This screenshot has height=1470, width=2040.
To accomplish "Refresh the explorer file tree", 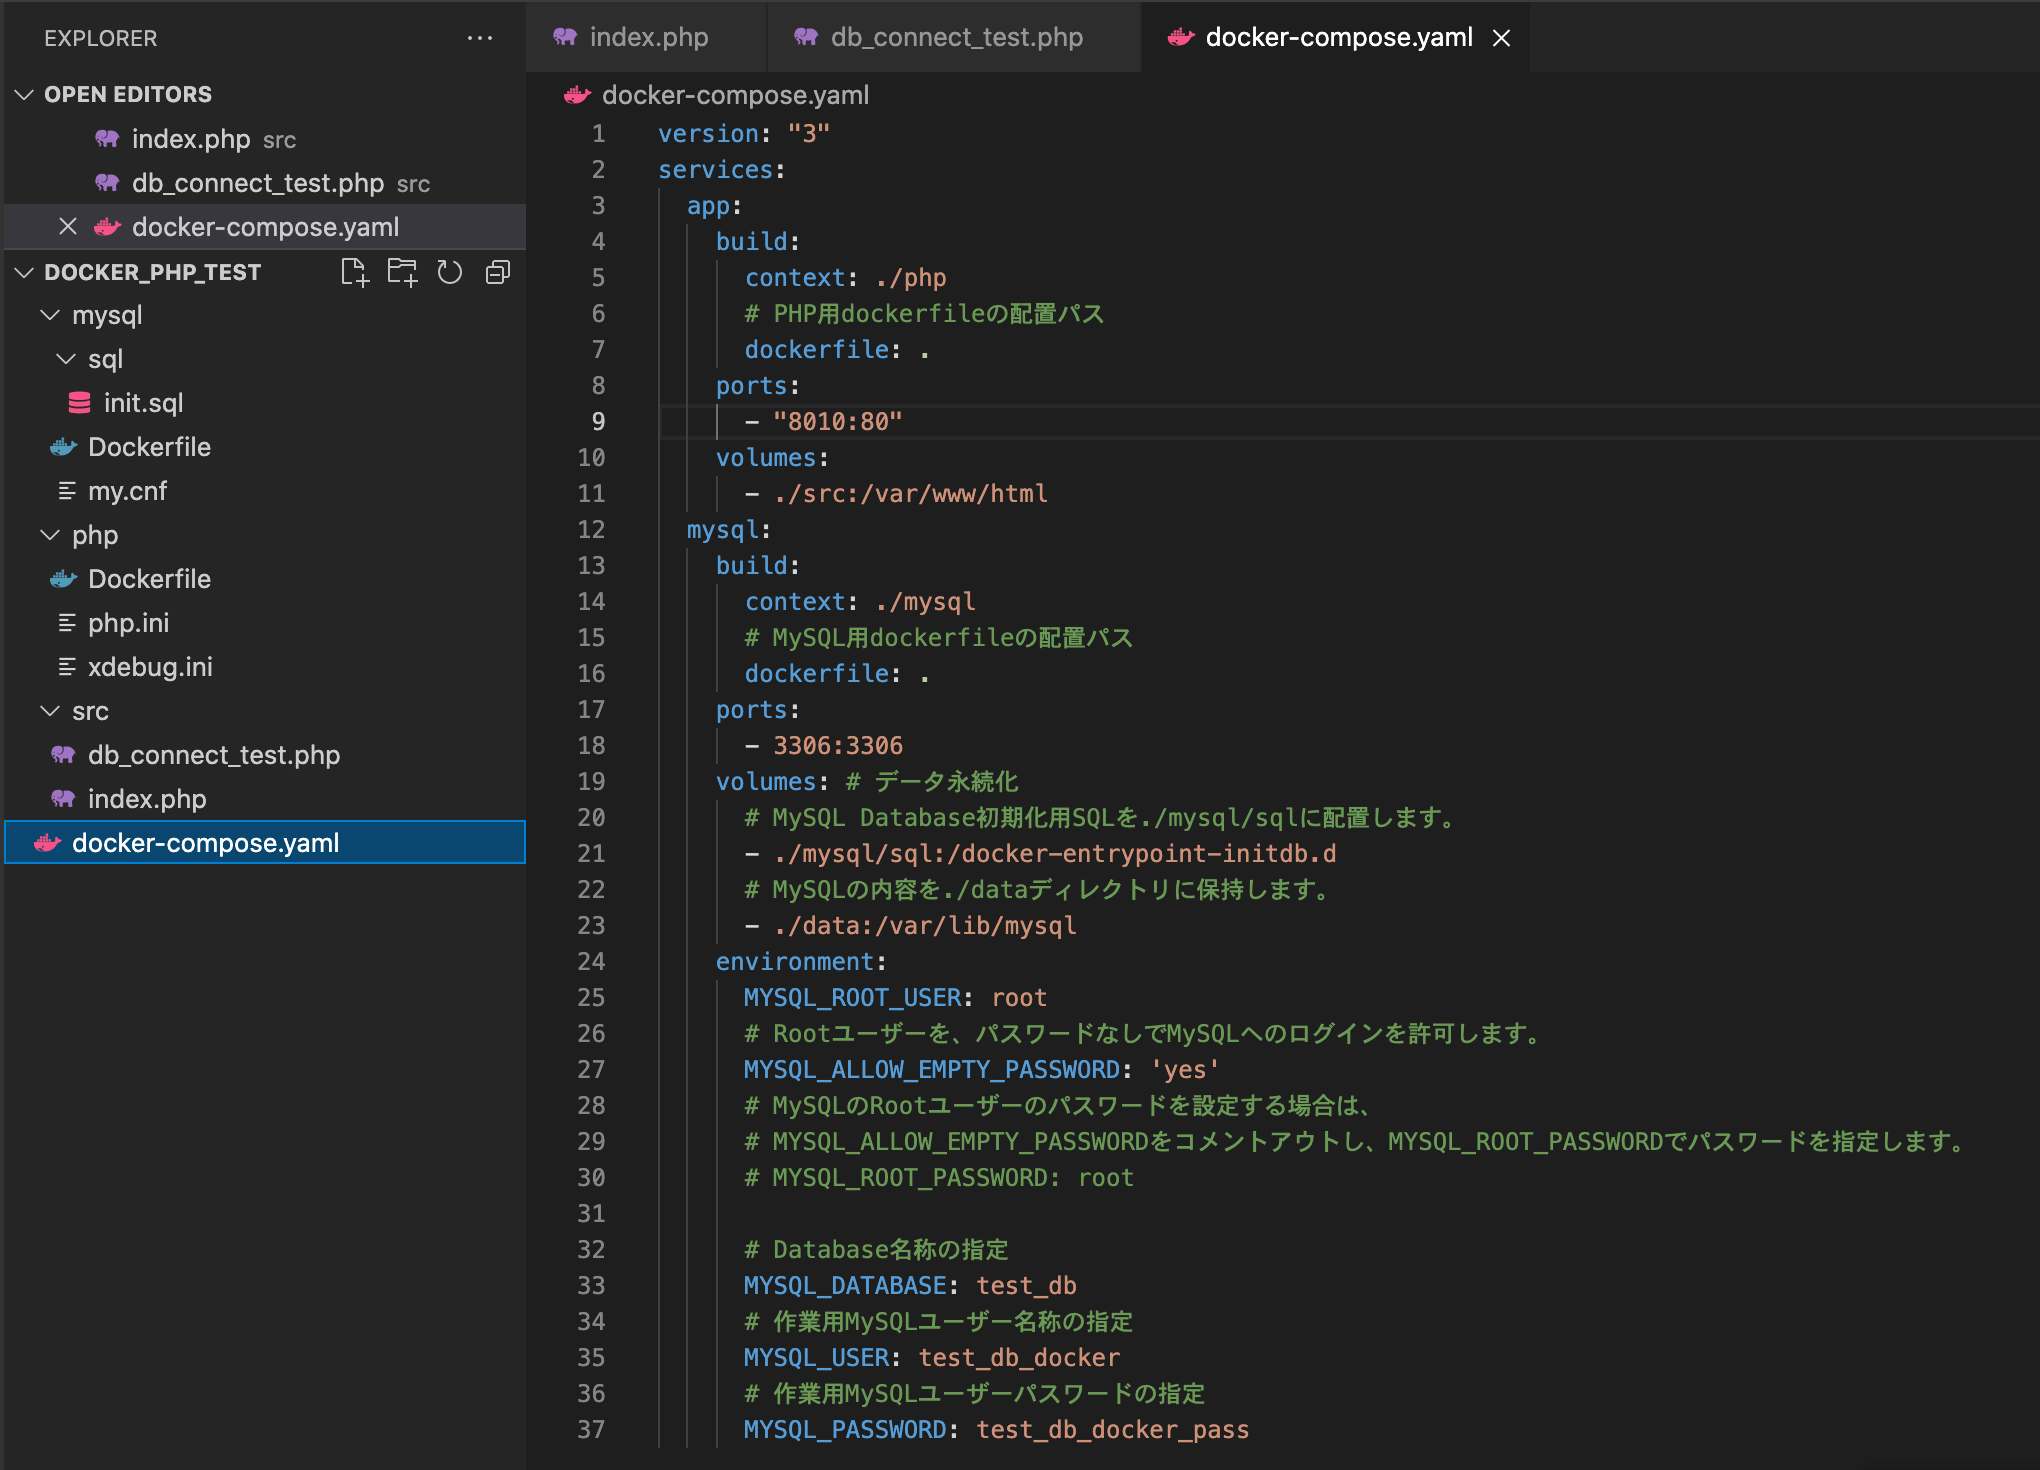I will click(450, 272).
